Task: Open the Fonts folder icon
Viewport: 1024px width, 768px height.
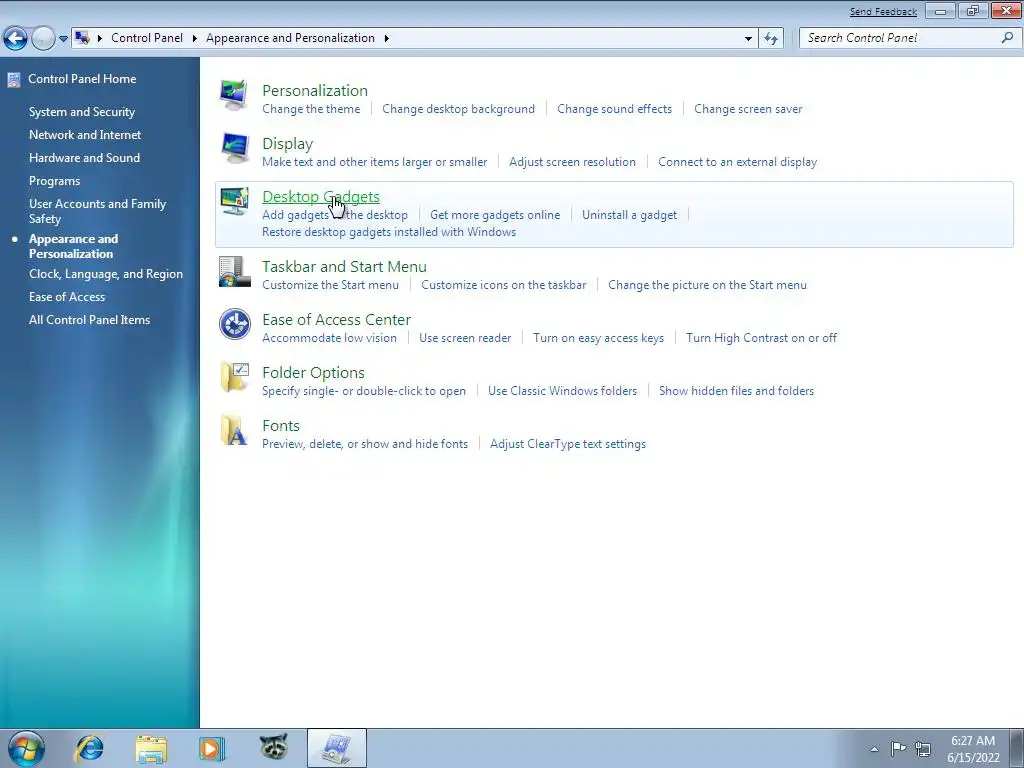Action: [x=234, y=430]
